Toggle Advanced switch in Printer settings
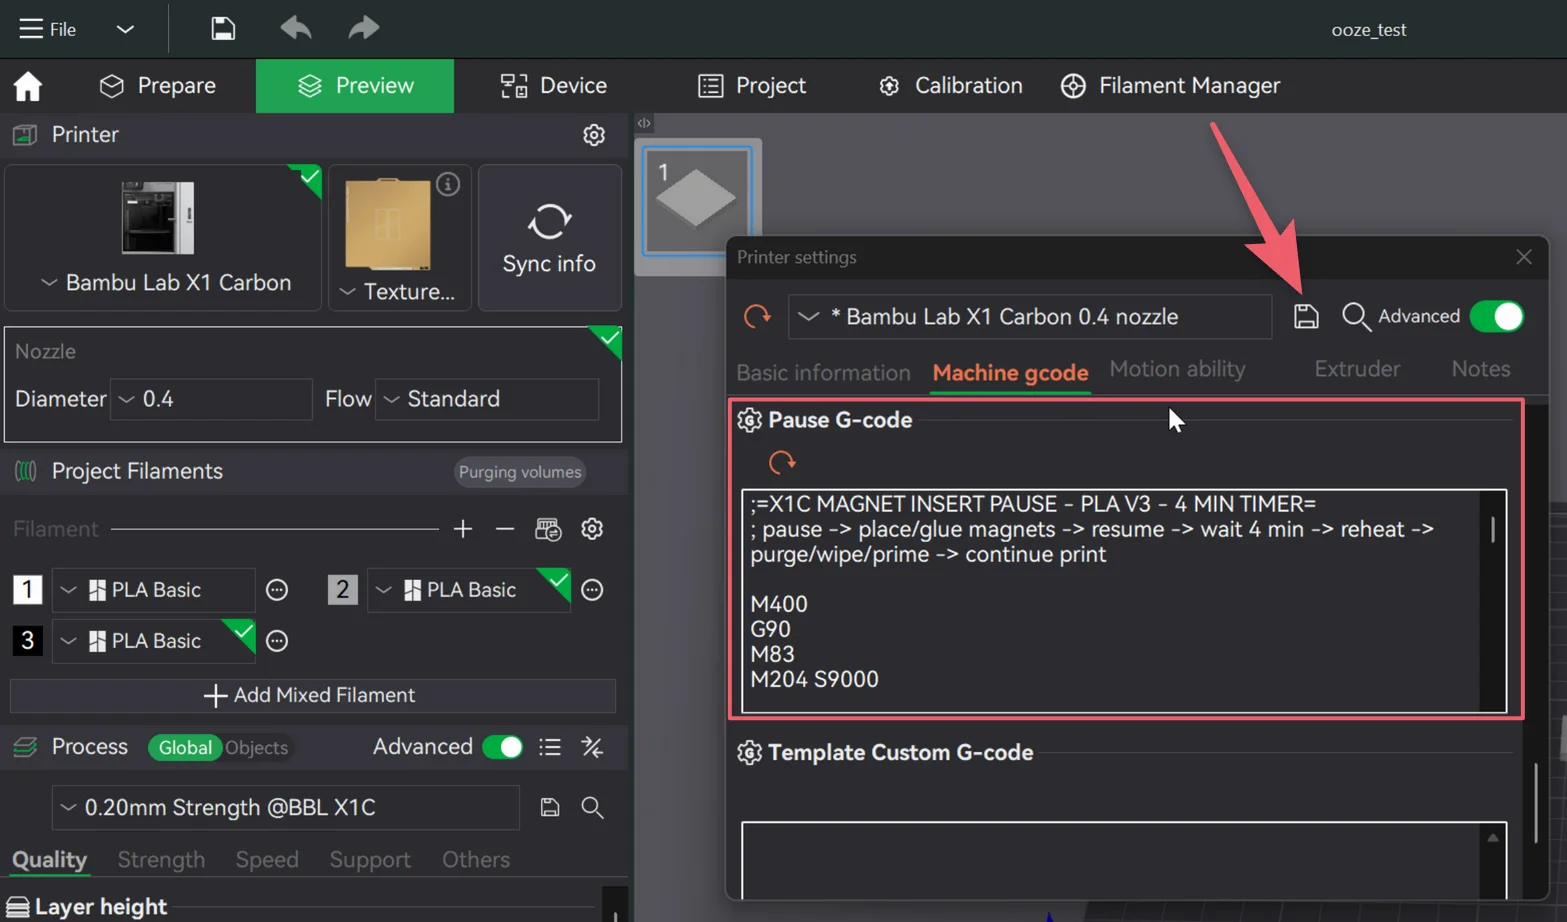1567x922 pixels. click(x=1497, y=317)
